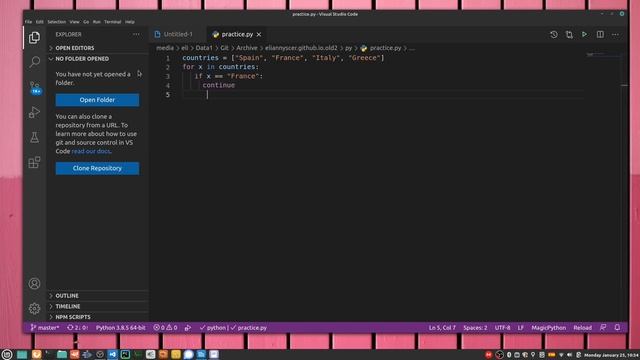Change language mode MagicPython

click(549, 327)
